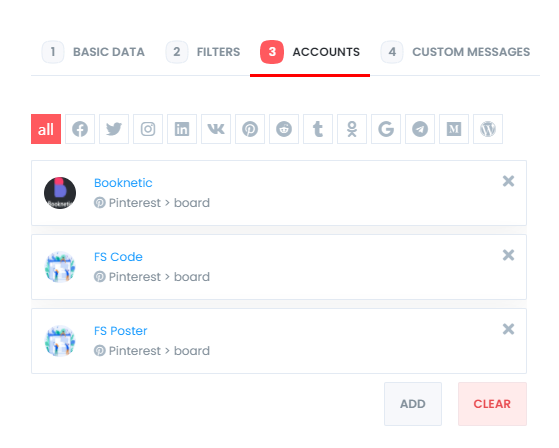Remove the Booknetic account
Image resolution: width=559 pixels, height=448 pixels.
point(508,181)
